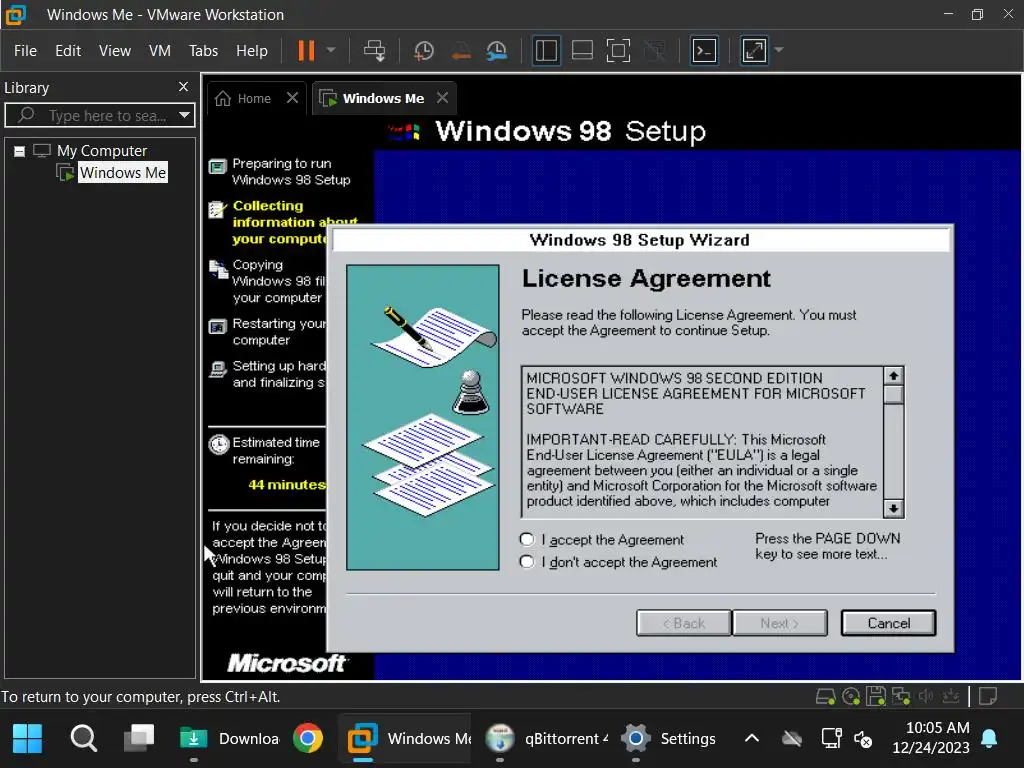
Task: Click the taskbar clock and date
Action: pyautogui.click(x=931, y=737)
